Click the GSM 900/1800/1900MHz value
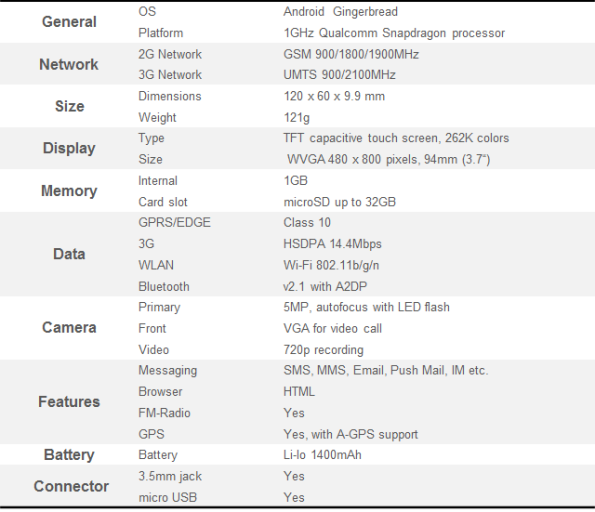 click(x=351, y=54)
